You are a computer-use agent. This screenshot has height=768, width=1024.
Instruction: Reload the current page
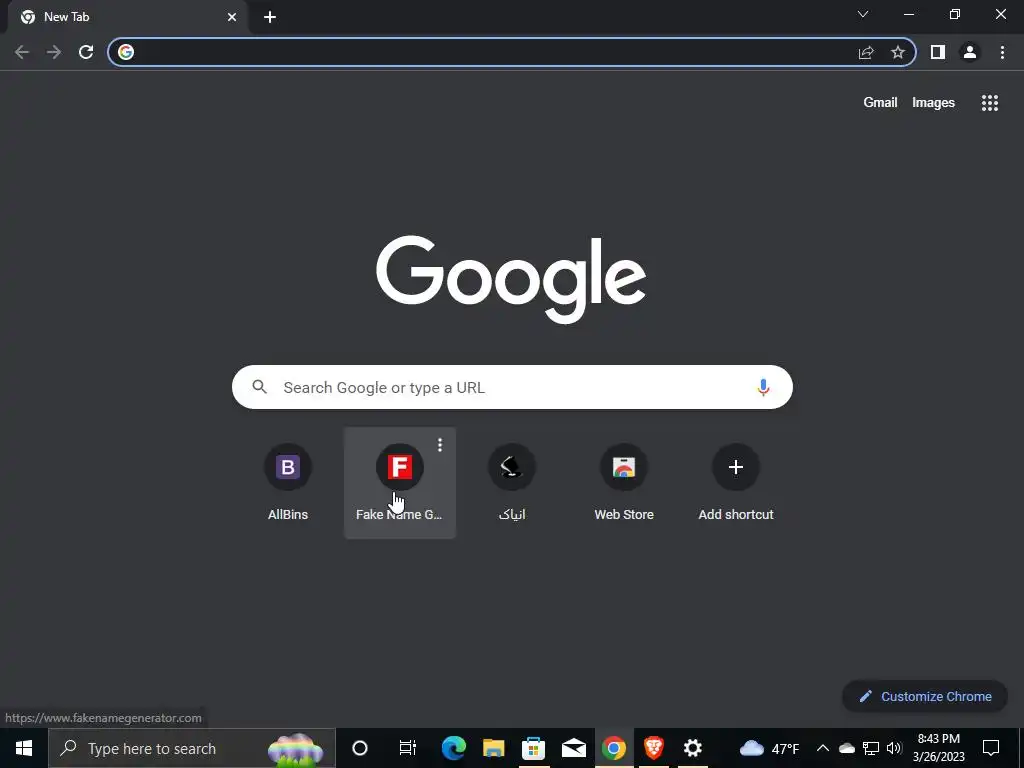coord(86,52)
